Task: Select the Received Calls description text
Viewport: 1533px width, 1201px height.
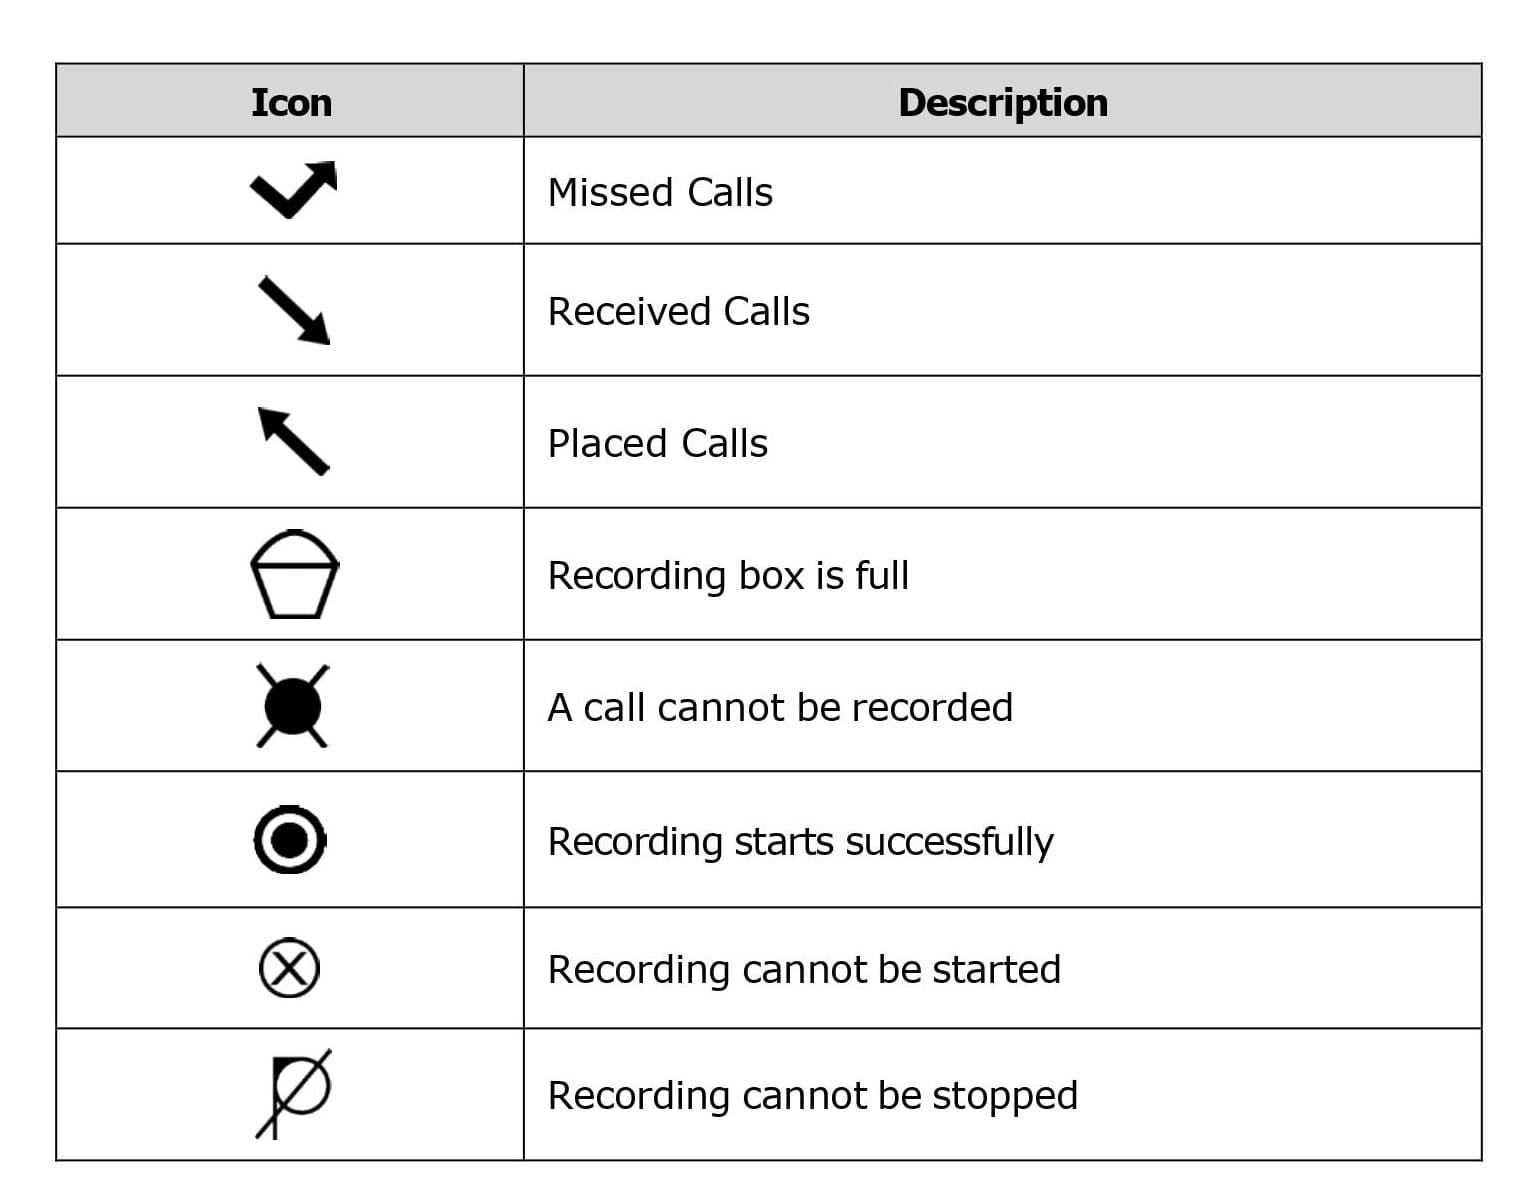Action: 678,311
